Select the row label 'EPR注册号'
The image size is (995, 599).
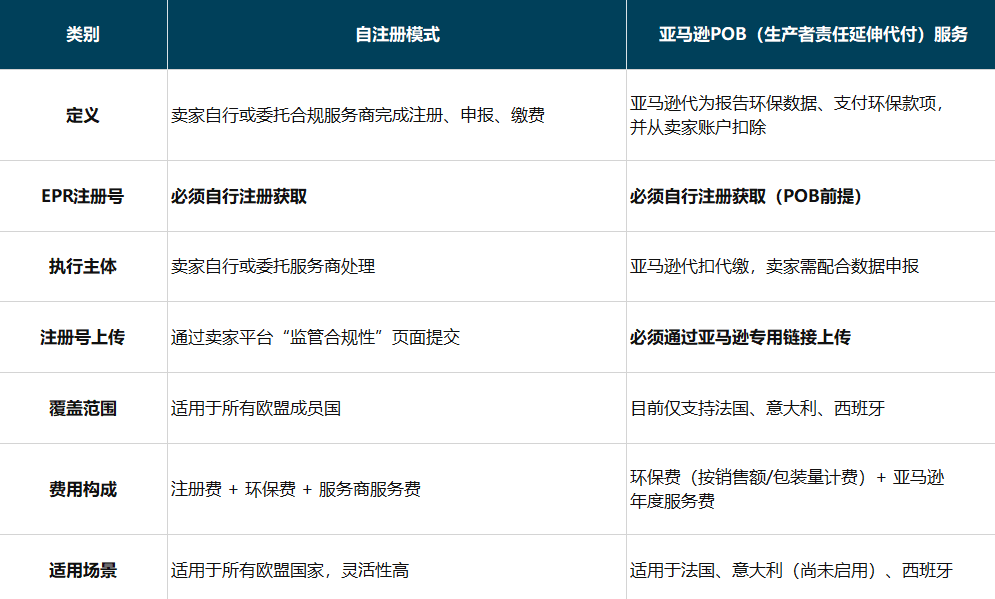tap(83, 196)
